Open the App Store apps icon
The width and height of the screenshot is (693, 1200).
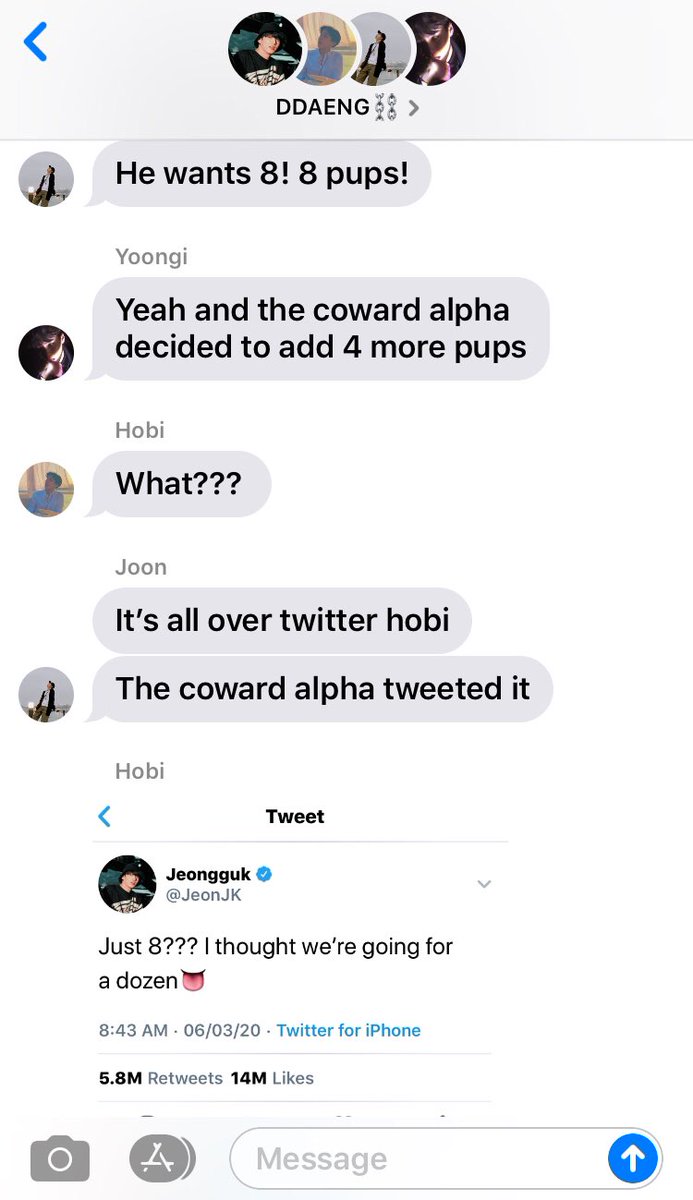[x=162, y=1159]
